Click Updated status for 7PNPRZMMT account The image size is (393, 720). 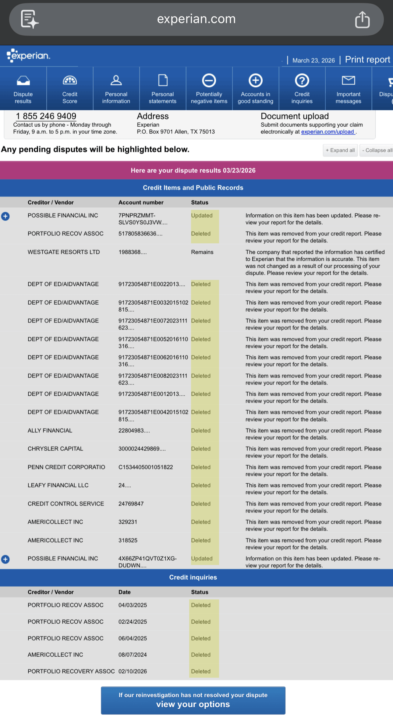pos(202,215)
